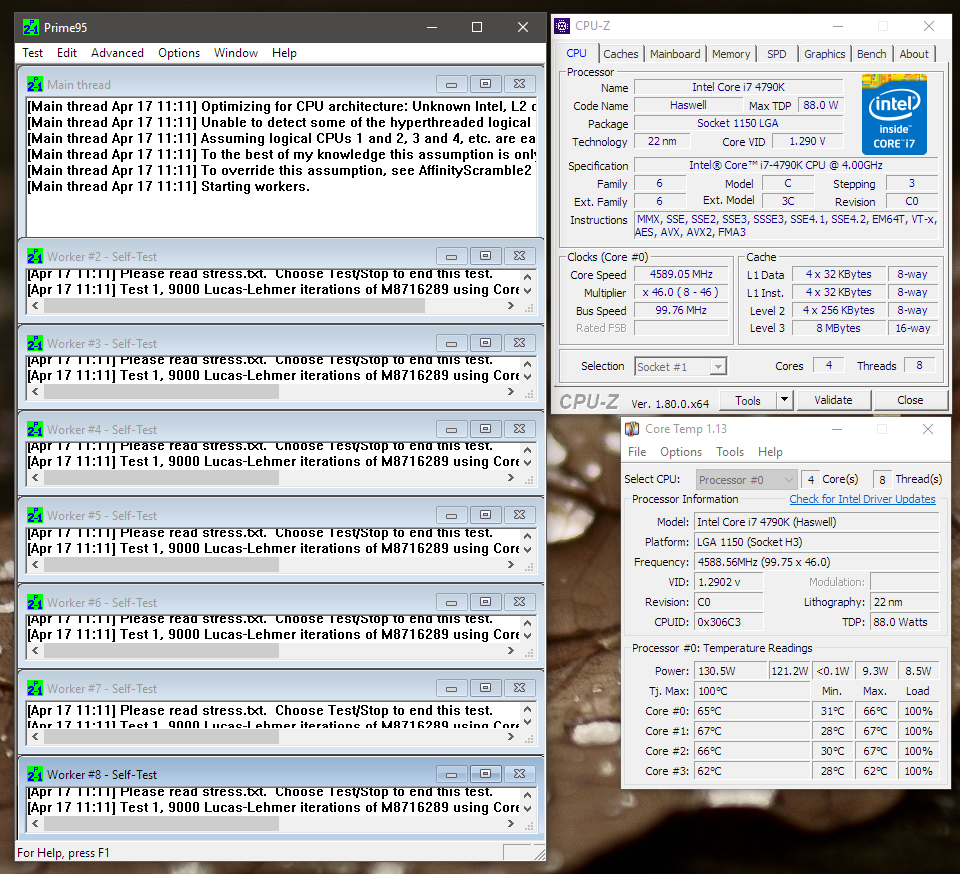
Task: Click the Worker #5 window icon
Action: (35, 515)
